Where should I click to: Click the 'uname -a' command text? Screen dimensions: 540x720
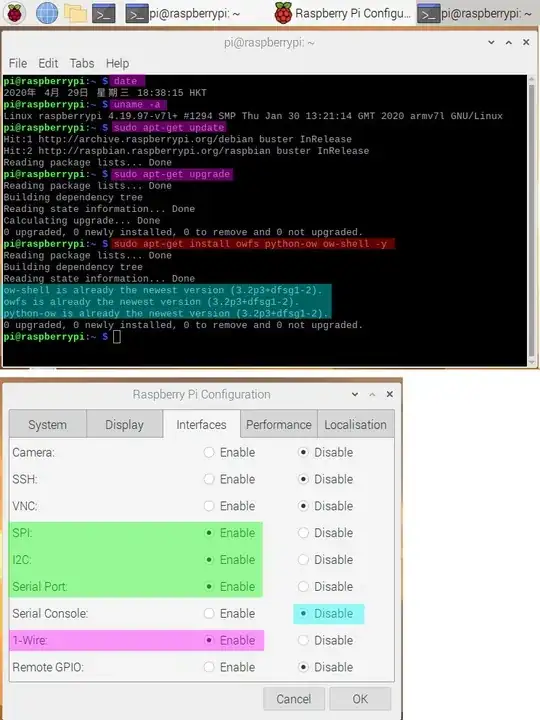[137, 104]
